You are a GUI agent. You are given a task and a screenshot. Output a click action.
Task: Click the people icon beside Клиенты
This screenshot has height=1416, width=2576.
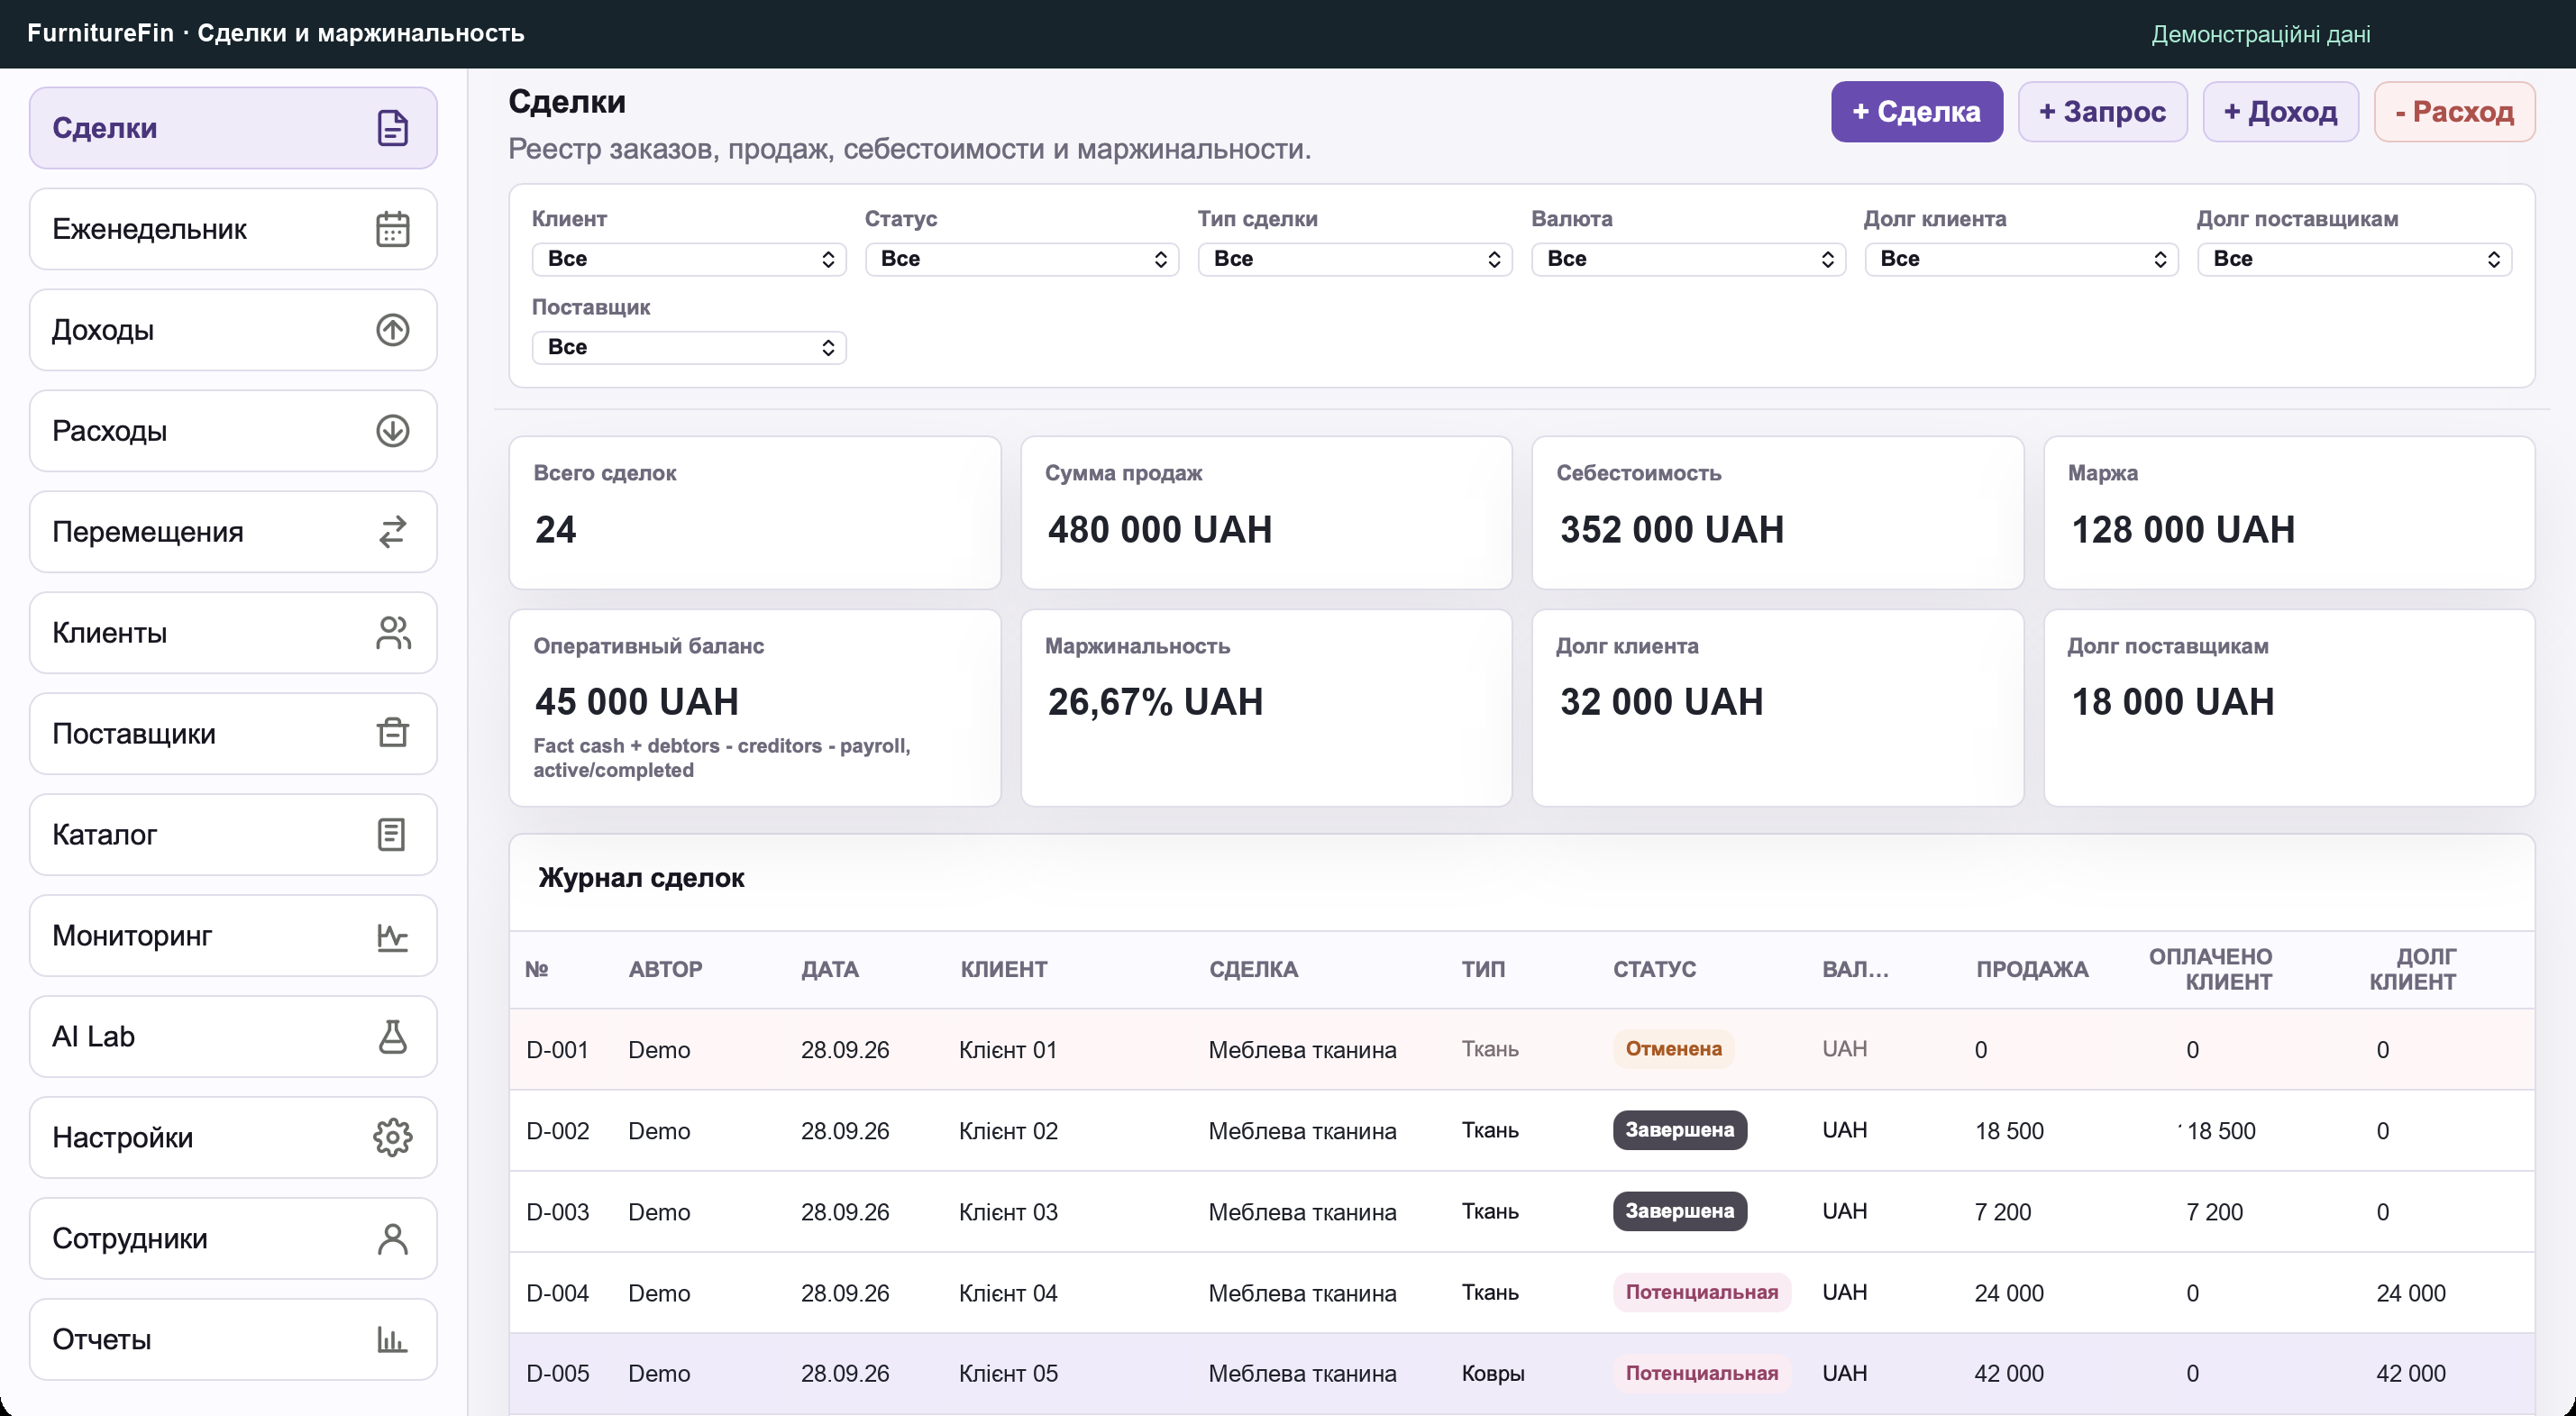tap(392, 633)
